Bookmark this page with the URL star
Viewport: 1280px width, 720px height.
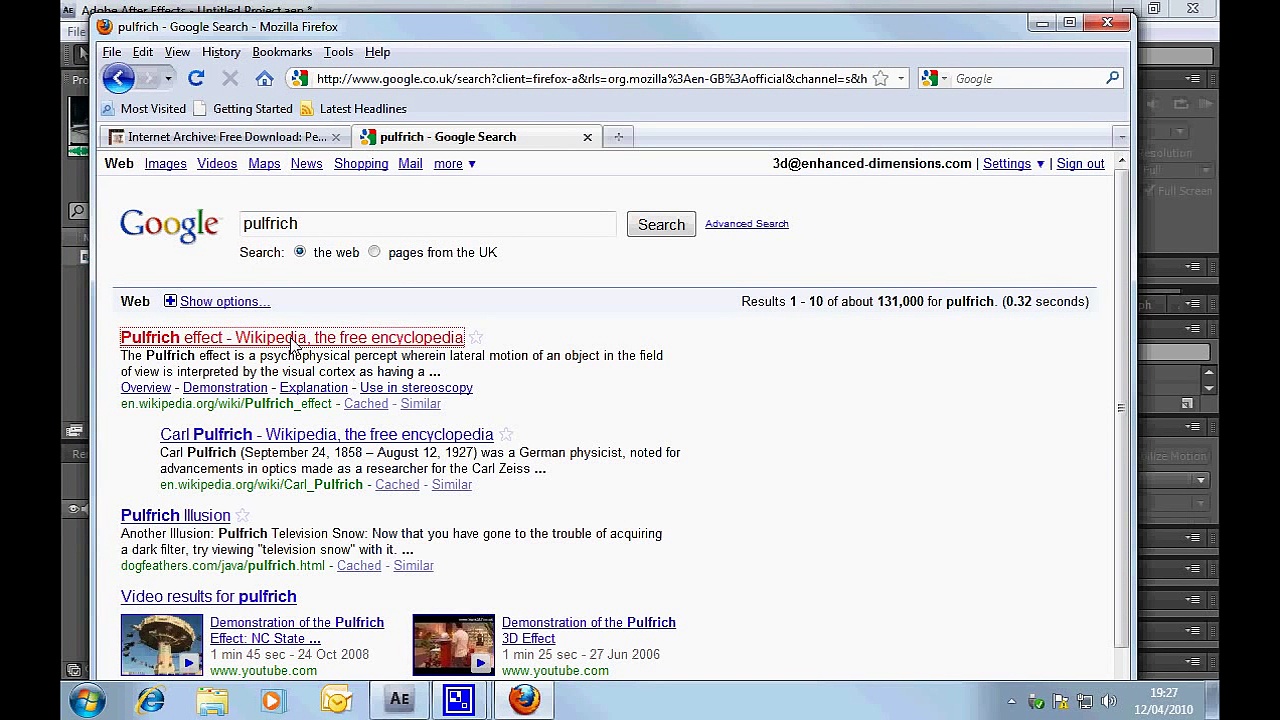880,78
